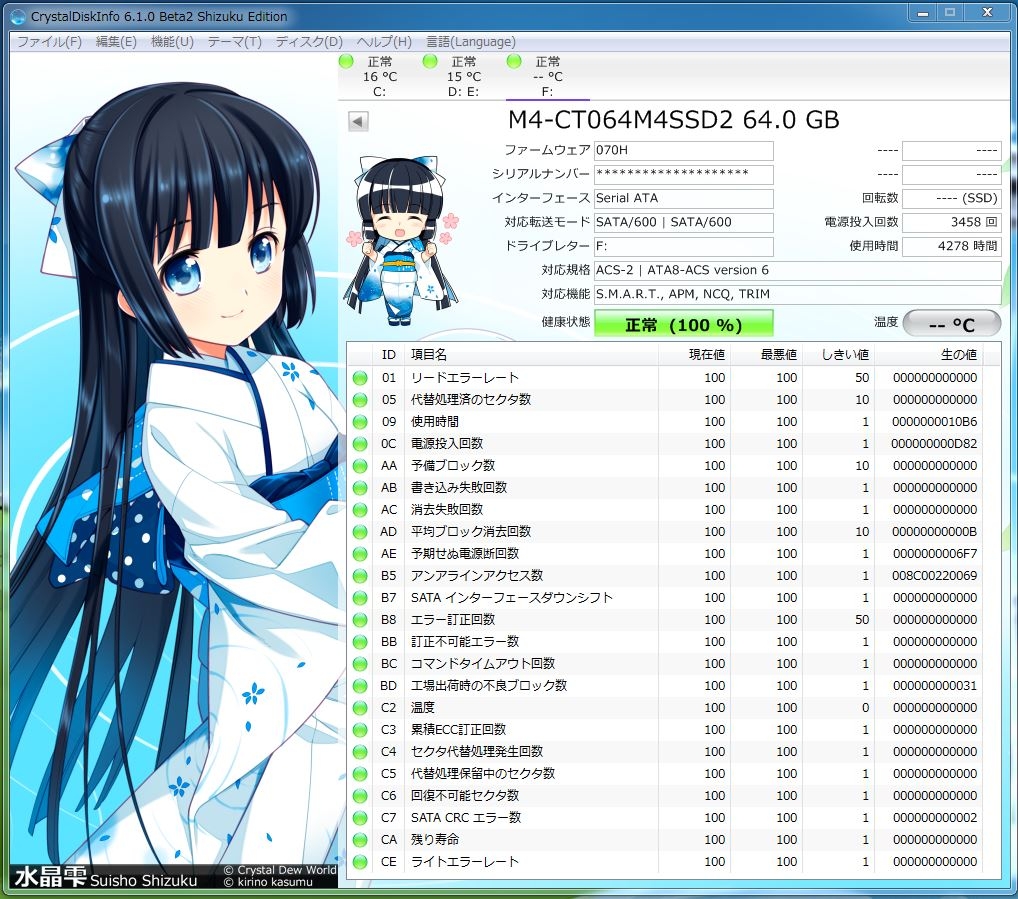Image resolution: width=1018 pixels, height=899 pixels.
Task: Open the ヘルプ(H) menu
Action: click(x=384, y=42)
